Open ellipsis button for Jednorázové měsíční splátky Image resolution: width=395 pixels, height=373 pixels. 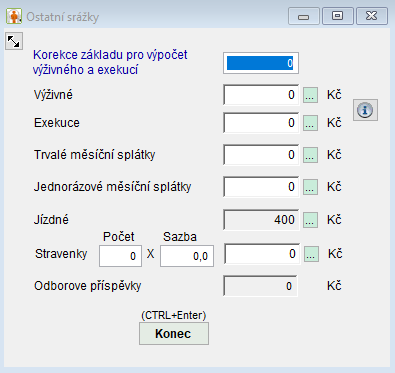(310, 187)
